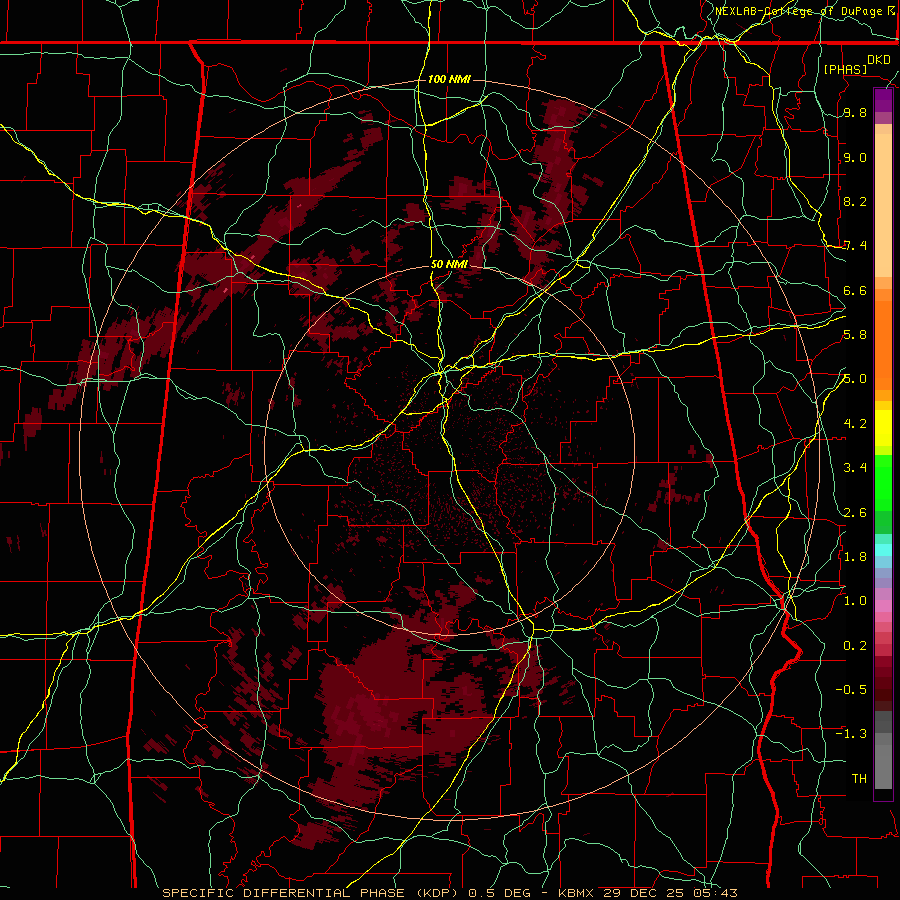Click the 5.8 value on the color scale
Screen dimensions: 900x900
[x=855, y=335]
